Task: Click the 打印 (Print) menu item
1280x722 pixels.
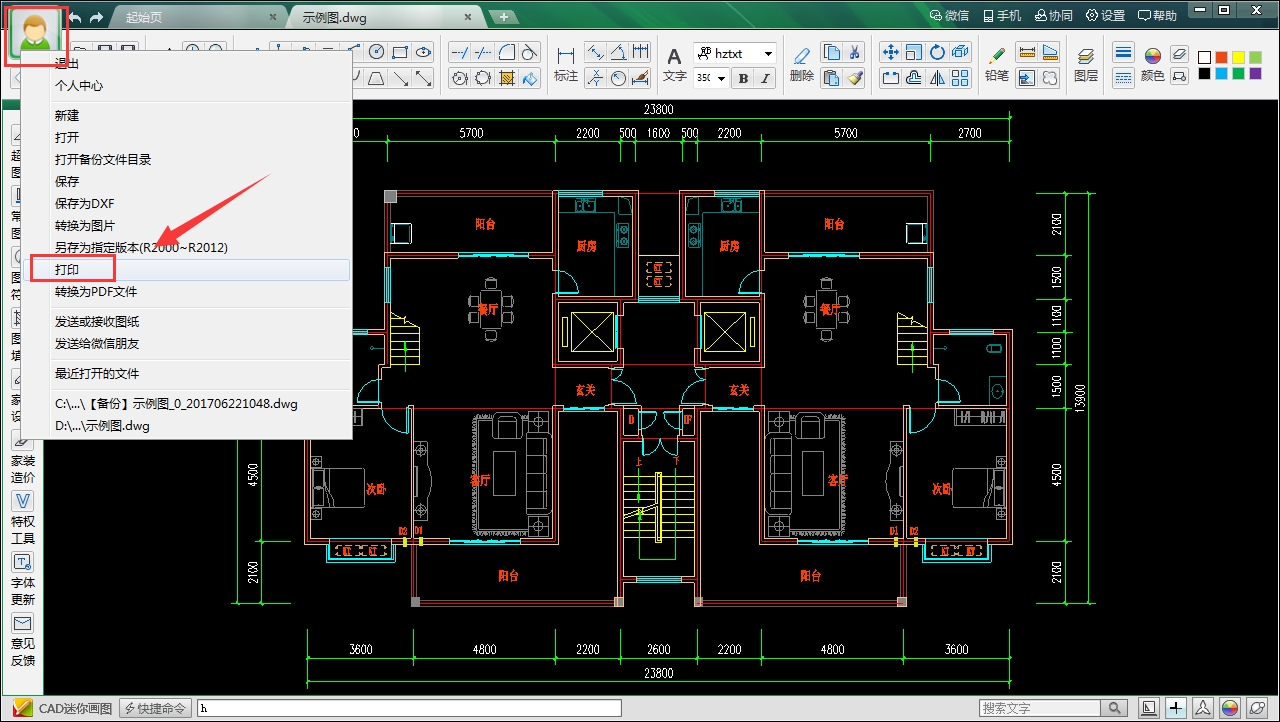Action: click(x=68, y=270)
